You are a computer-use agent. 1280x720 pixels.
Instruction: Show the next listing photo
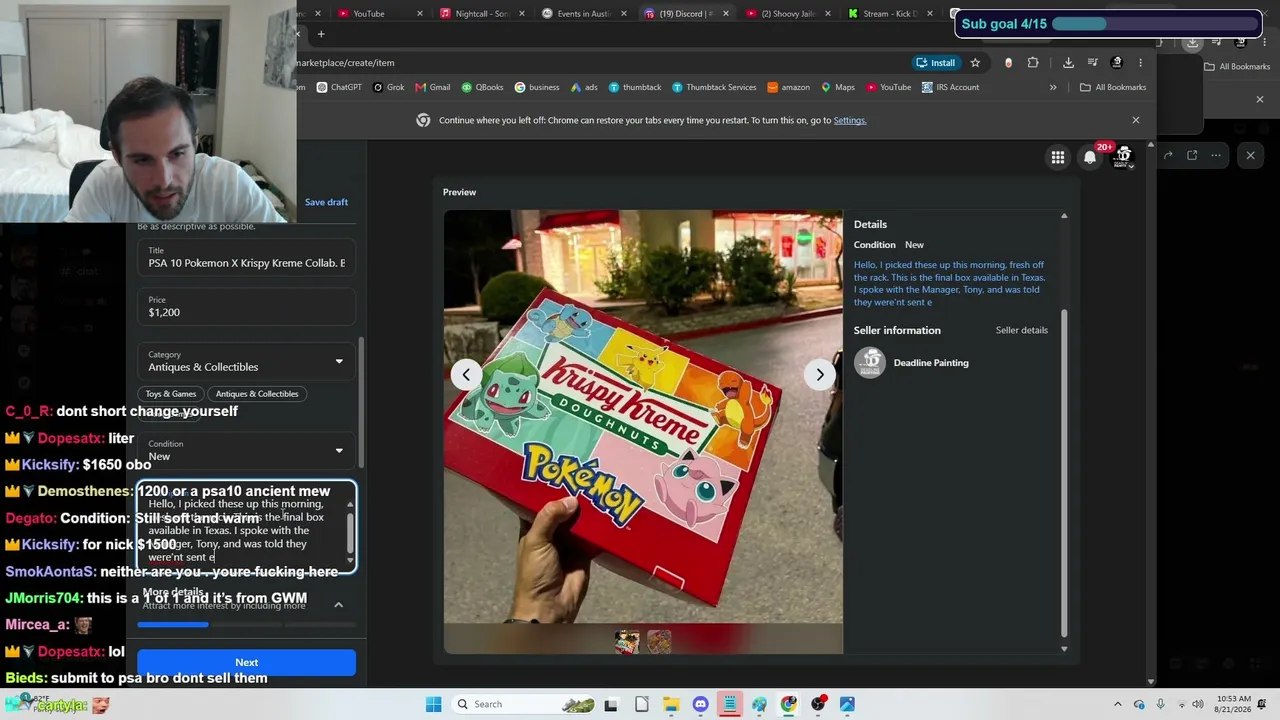coord(820,375)
